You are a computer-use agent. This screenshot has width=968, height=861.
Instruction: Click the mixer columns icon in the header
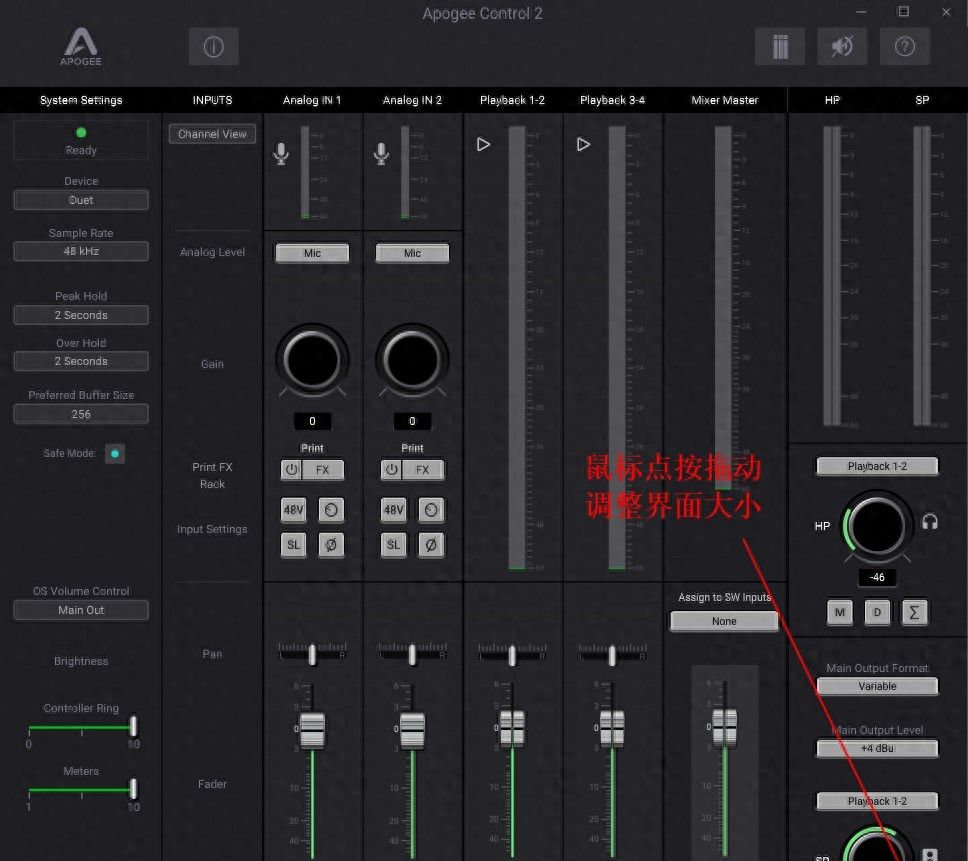point(780,46)
